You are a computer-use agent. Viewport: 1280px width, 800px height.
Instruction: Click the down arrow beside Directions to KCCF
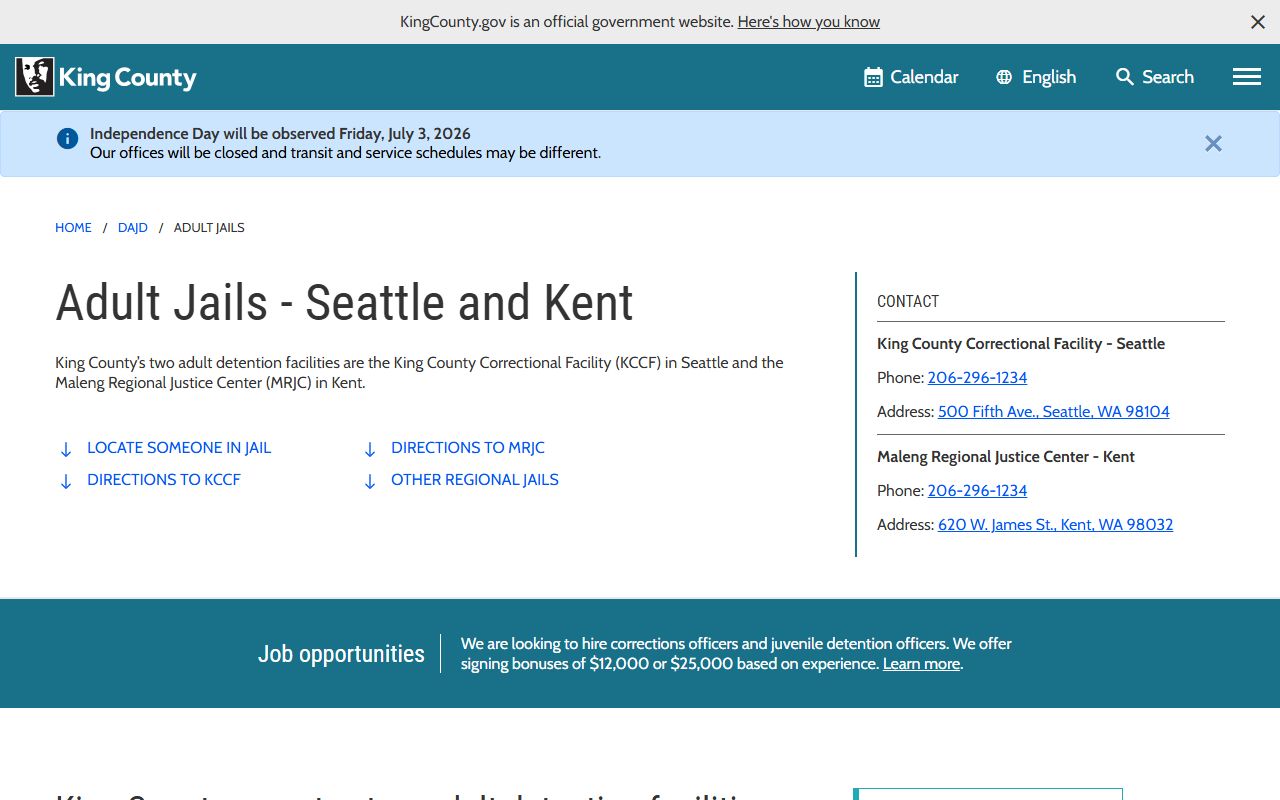66,482
